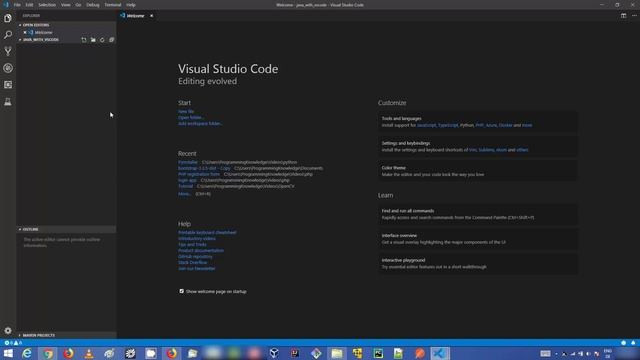This screenshot has width=640, height=360.
Task: Open GitHub repository link
Action: point(195,257)
